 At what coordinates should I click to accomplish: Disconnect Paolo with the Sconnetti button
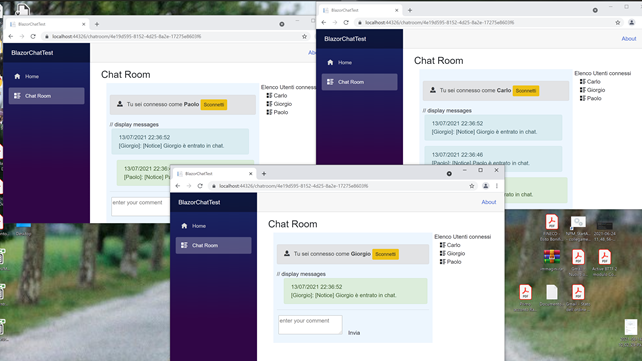pos(214,105)
